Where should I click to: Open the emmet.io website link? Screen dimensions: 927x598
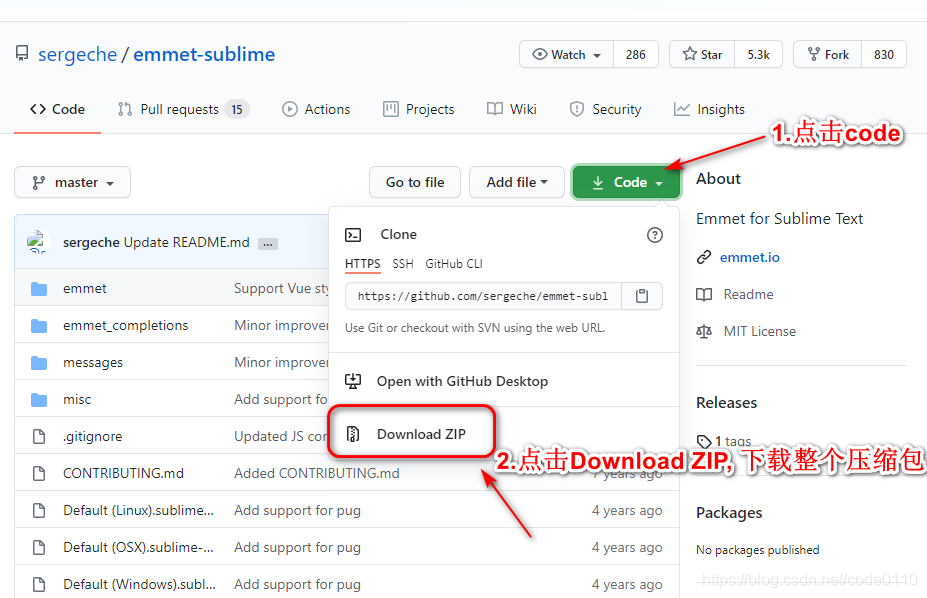pyautogui.click(x=750, y=258)
